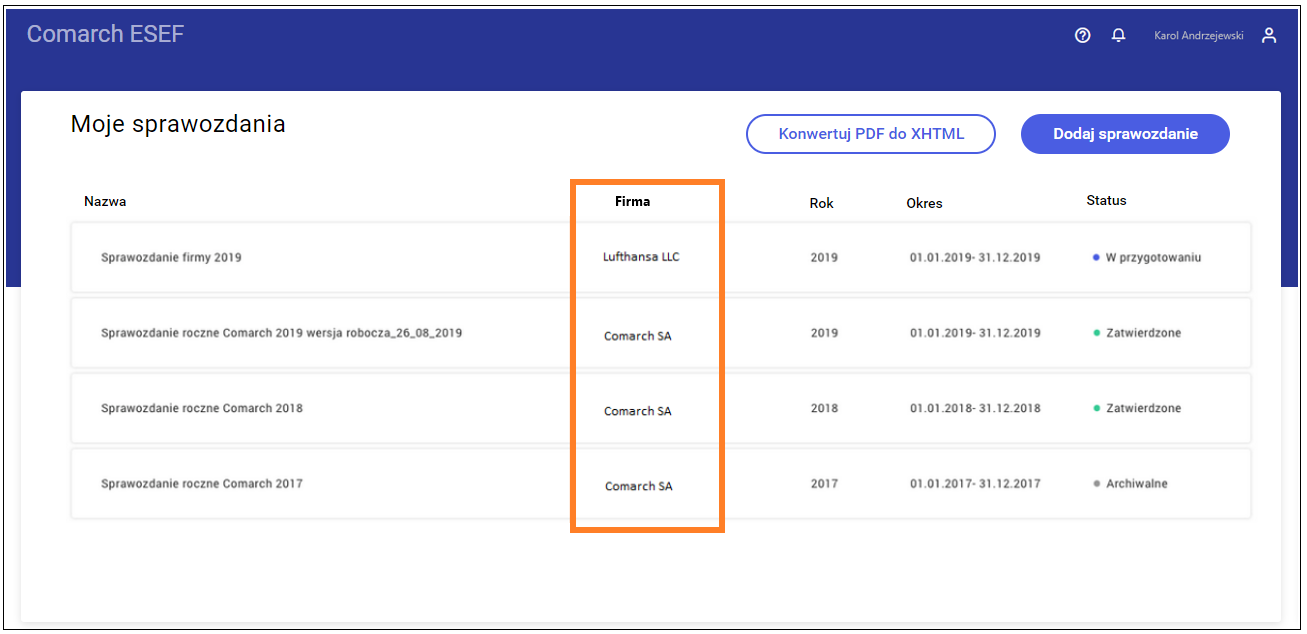Sort by Firma column header
This screenshot has height=634, width=1307.
[632, 201]
